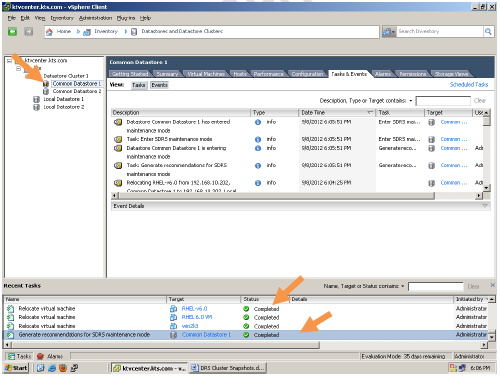Viewport: 500px width, 379px height.
Task: Open Internet Explorer from quick launch
Action: click(52, 368)
